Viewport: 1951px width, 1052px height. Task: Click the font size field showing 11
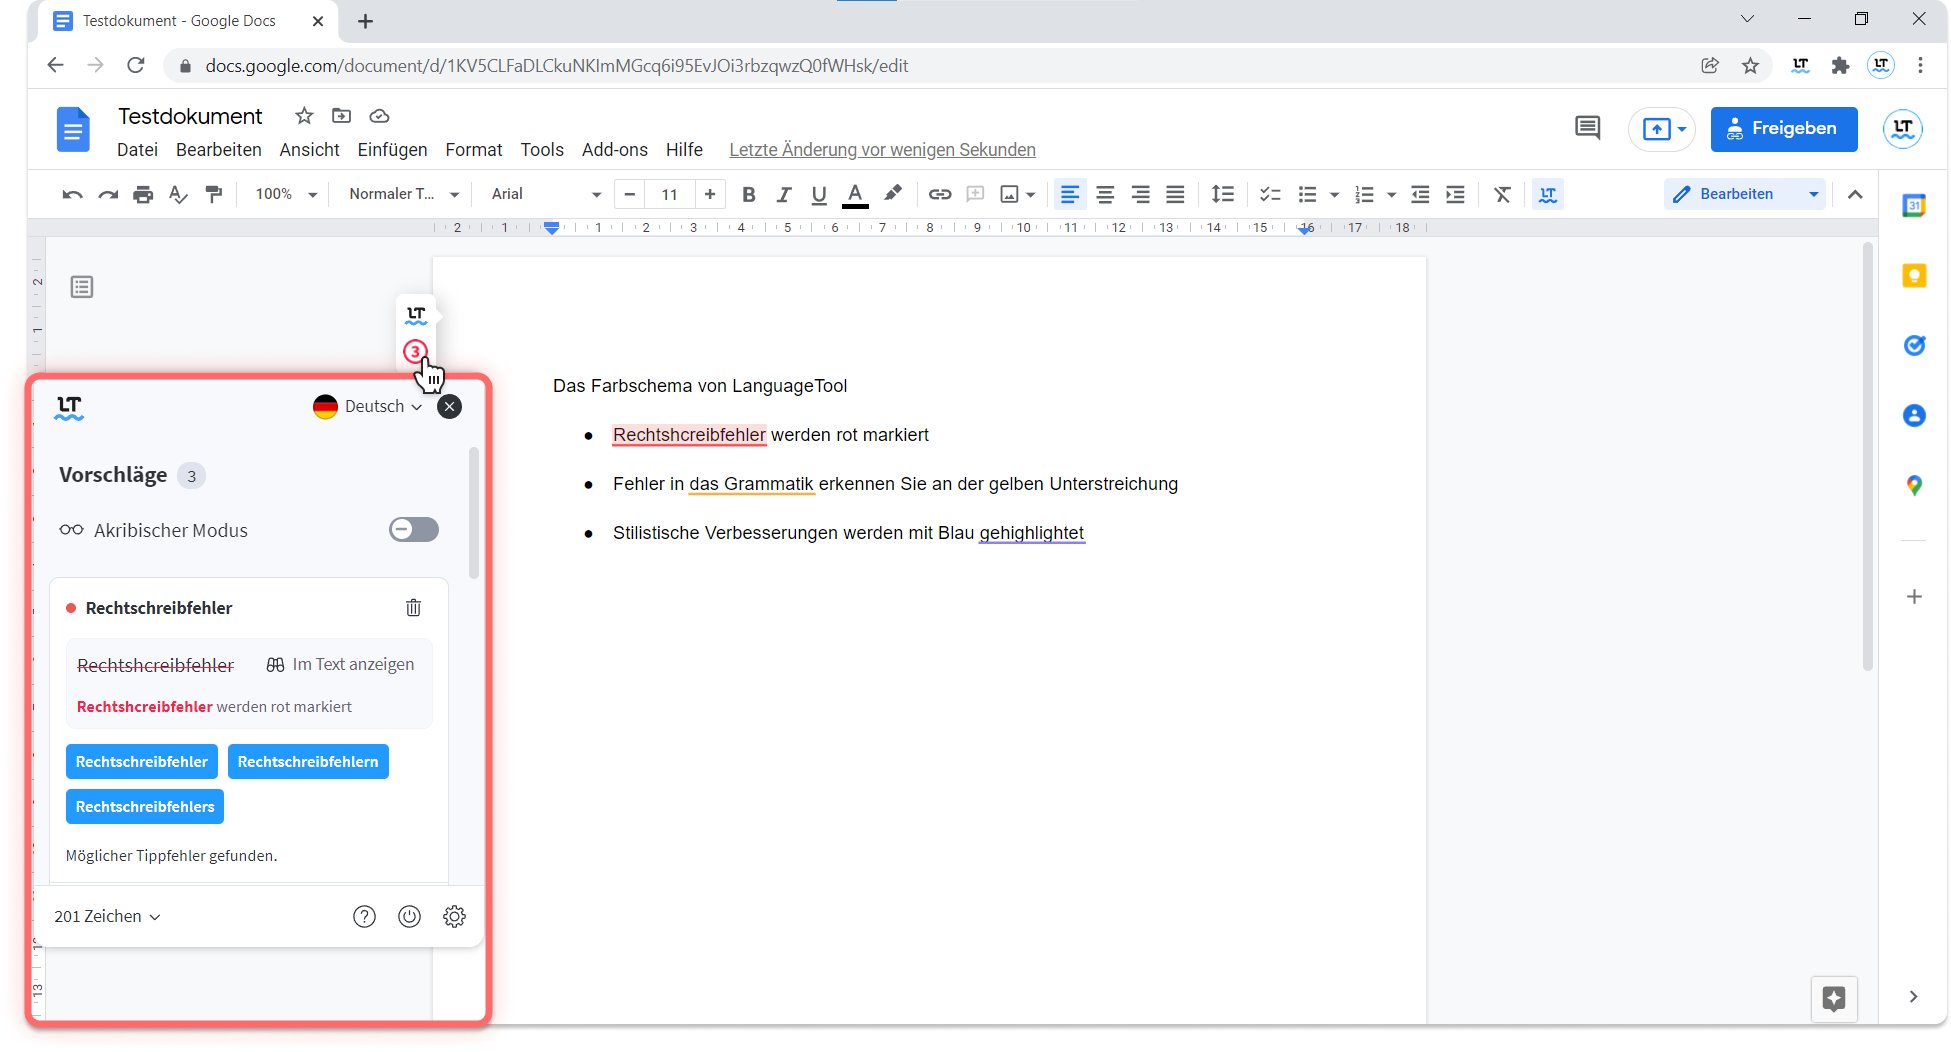pyautogui.click(x=670, y=194)
